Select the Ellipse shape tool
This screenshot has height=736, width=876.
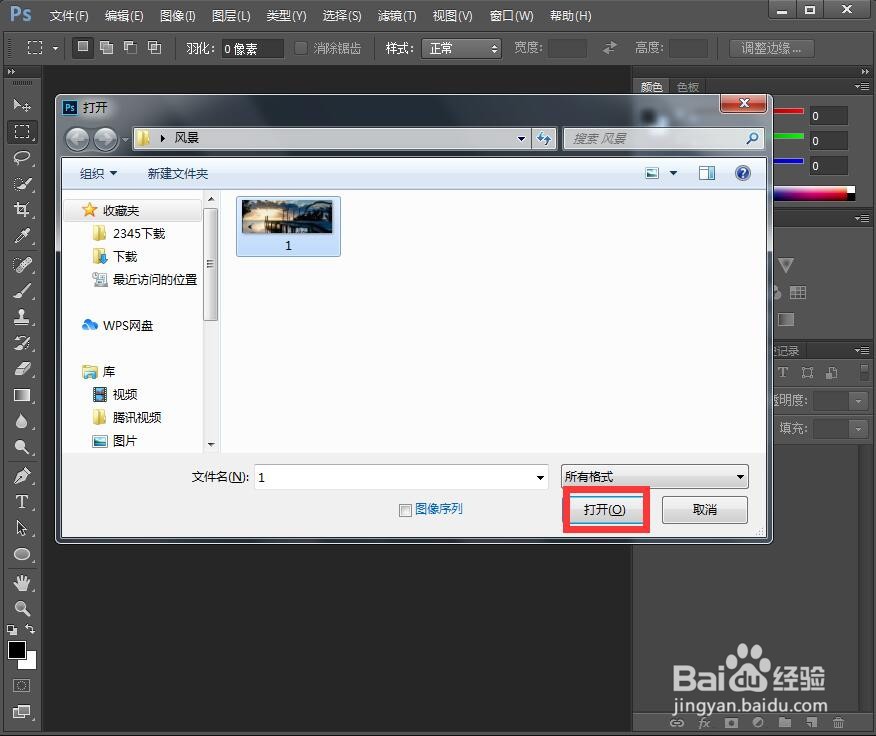[22, 554]
